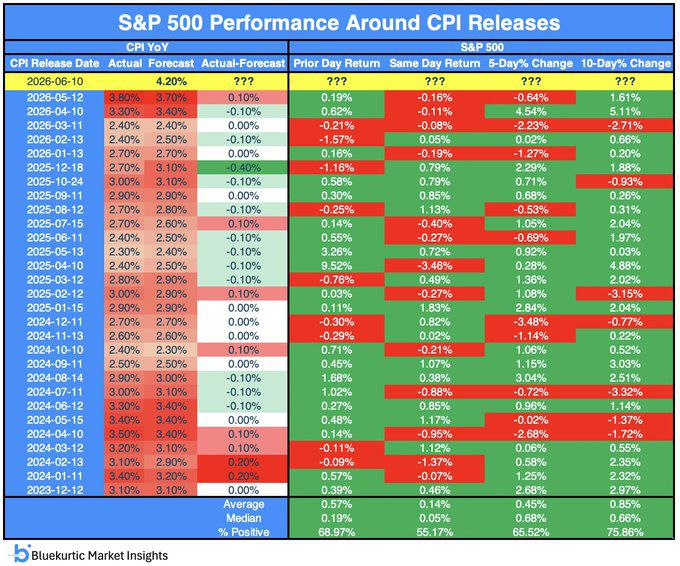Click the Same Day Return header

point(435,63)
